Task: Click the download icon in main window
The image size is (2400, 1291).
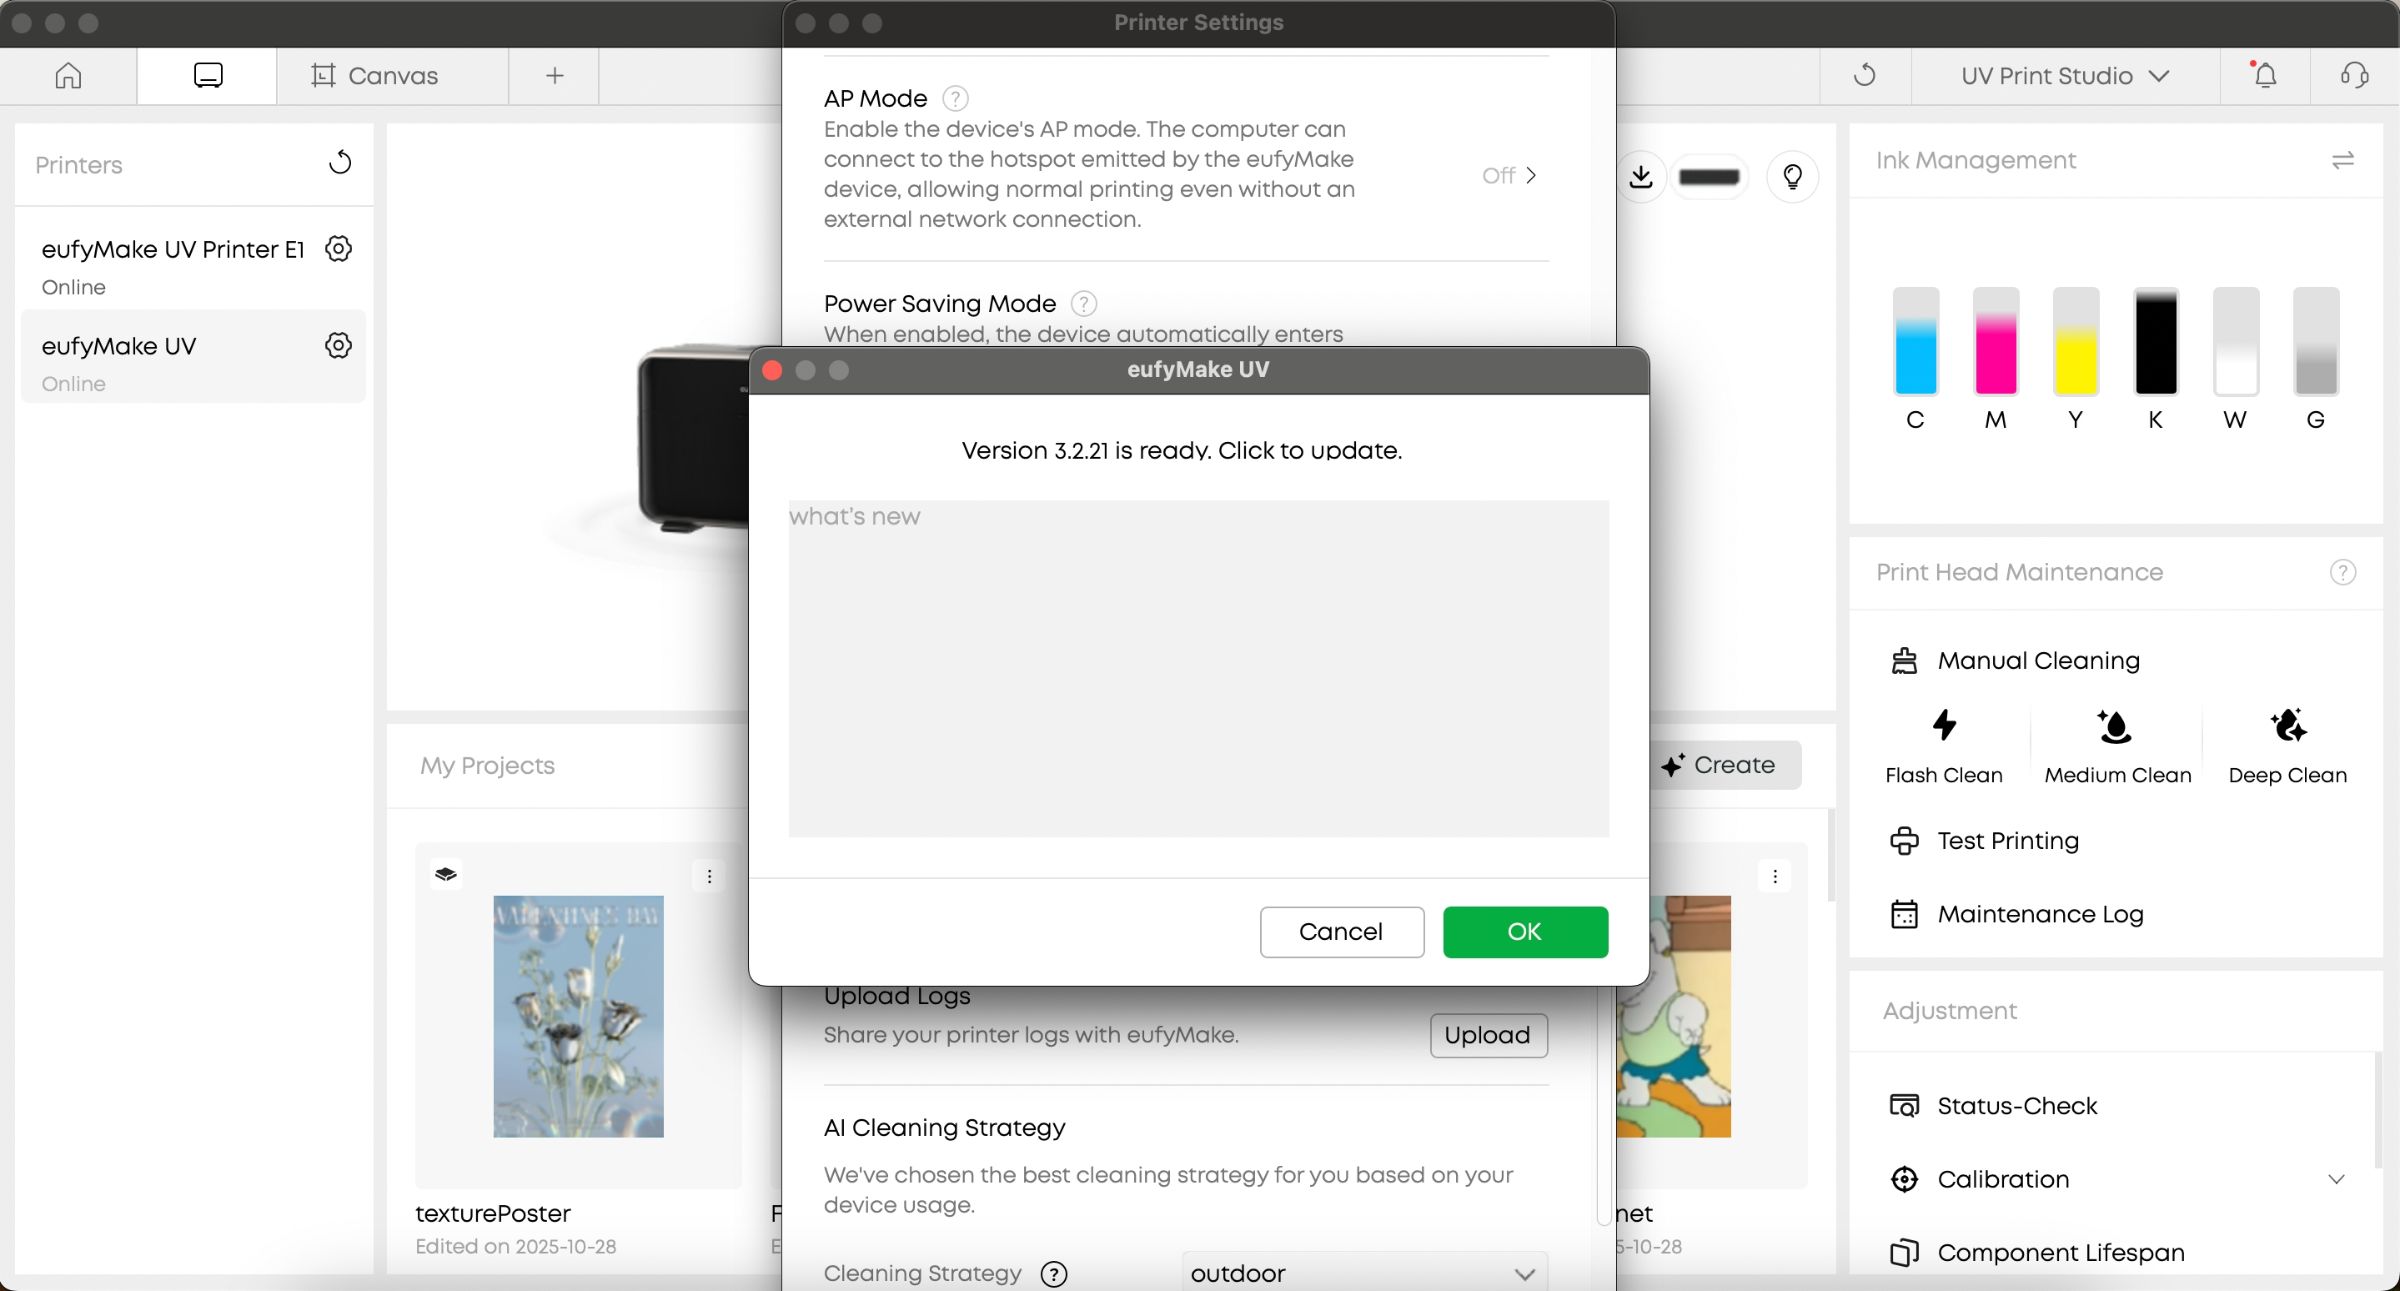Action: click(1641, 177)
